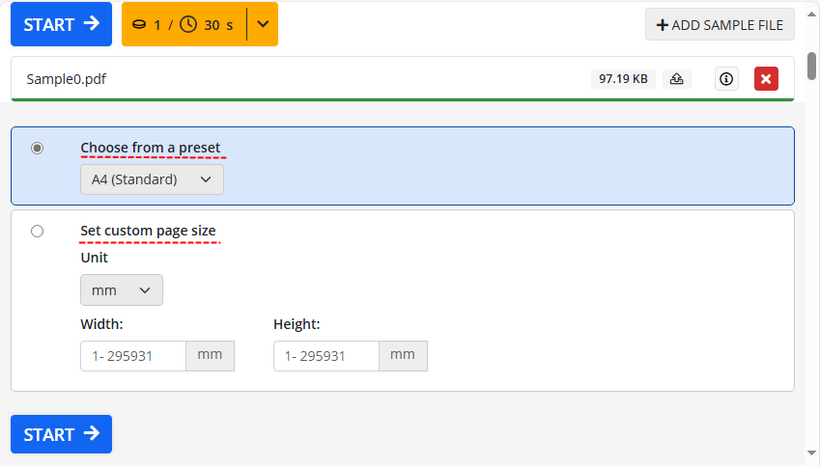Select the Set custom page size radio button

point(38,231)
